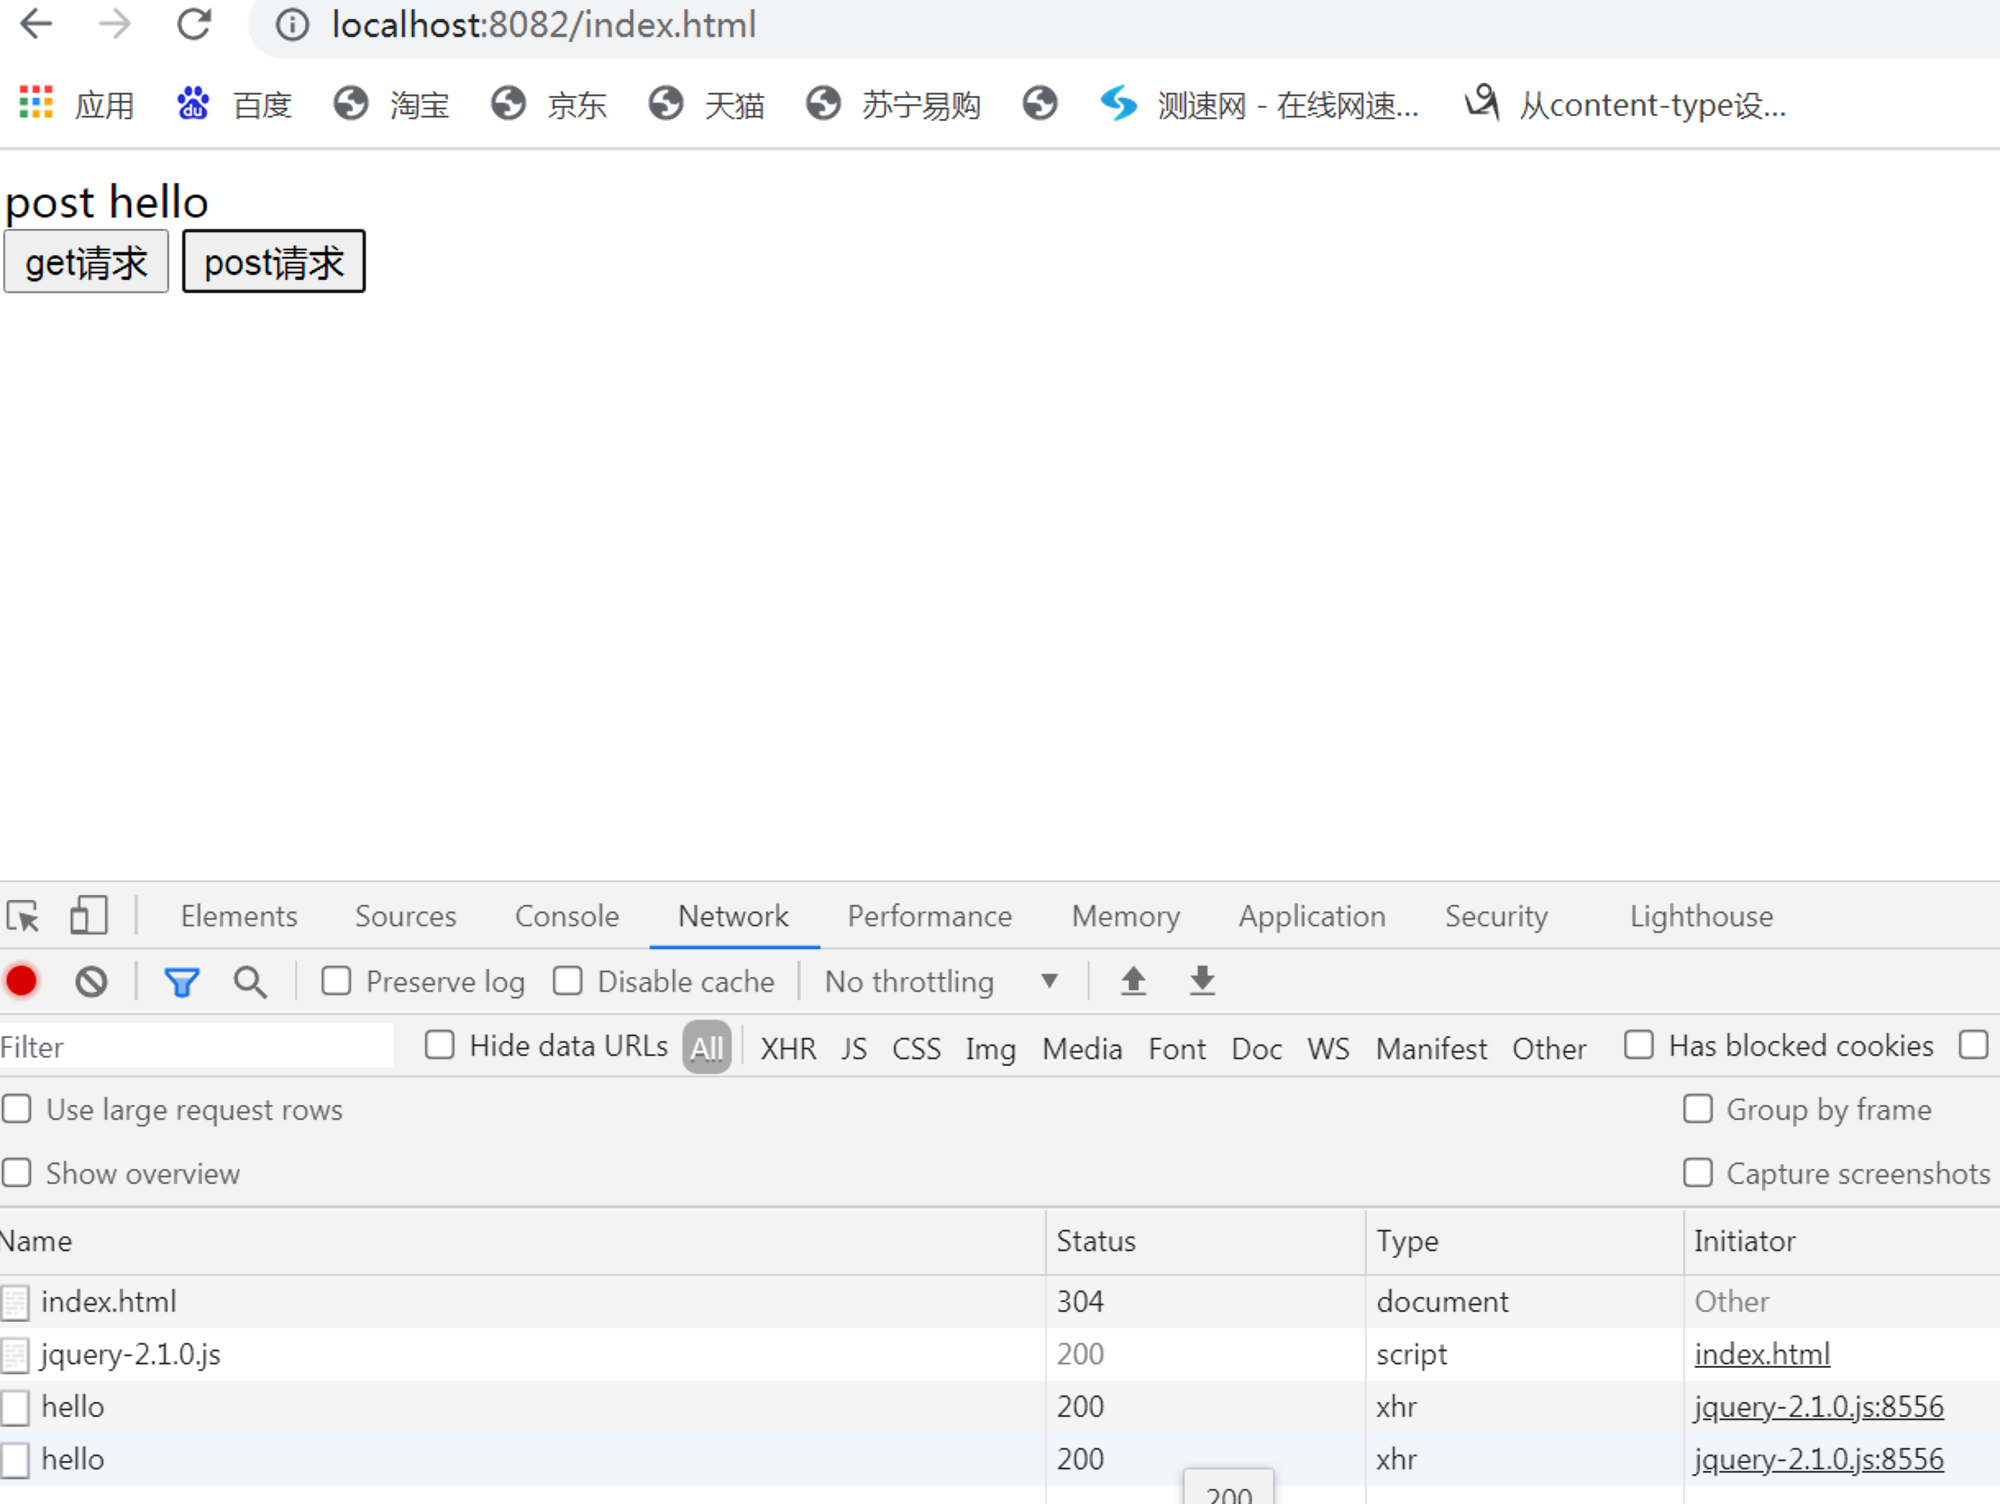Check the Disable cache checkbox
Screen dimensions: 2000x1504
(x=568, y=981)
